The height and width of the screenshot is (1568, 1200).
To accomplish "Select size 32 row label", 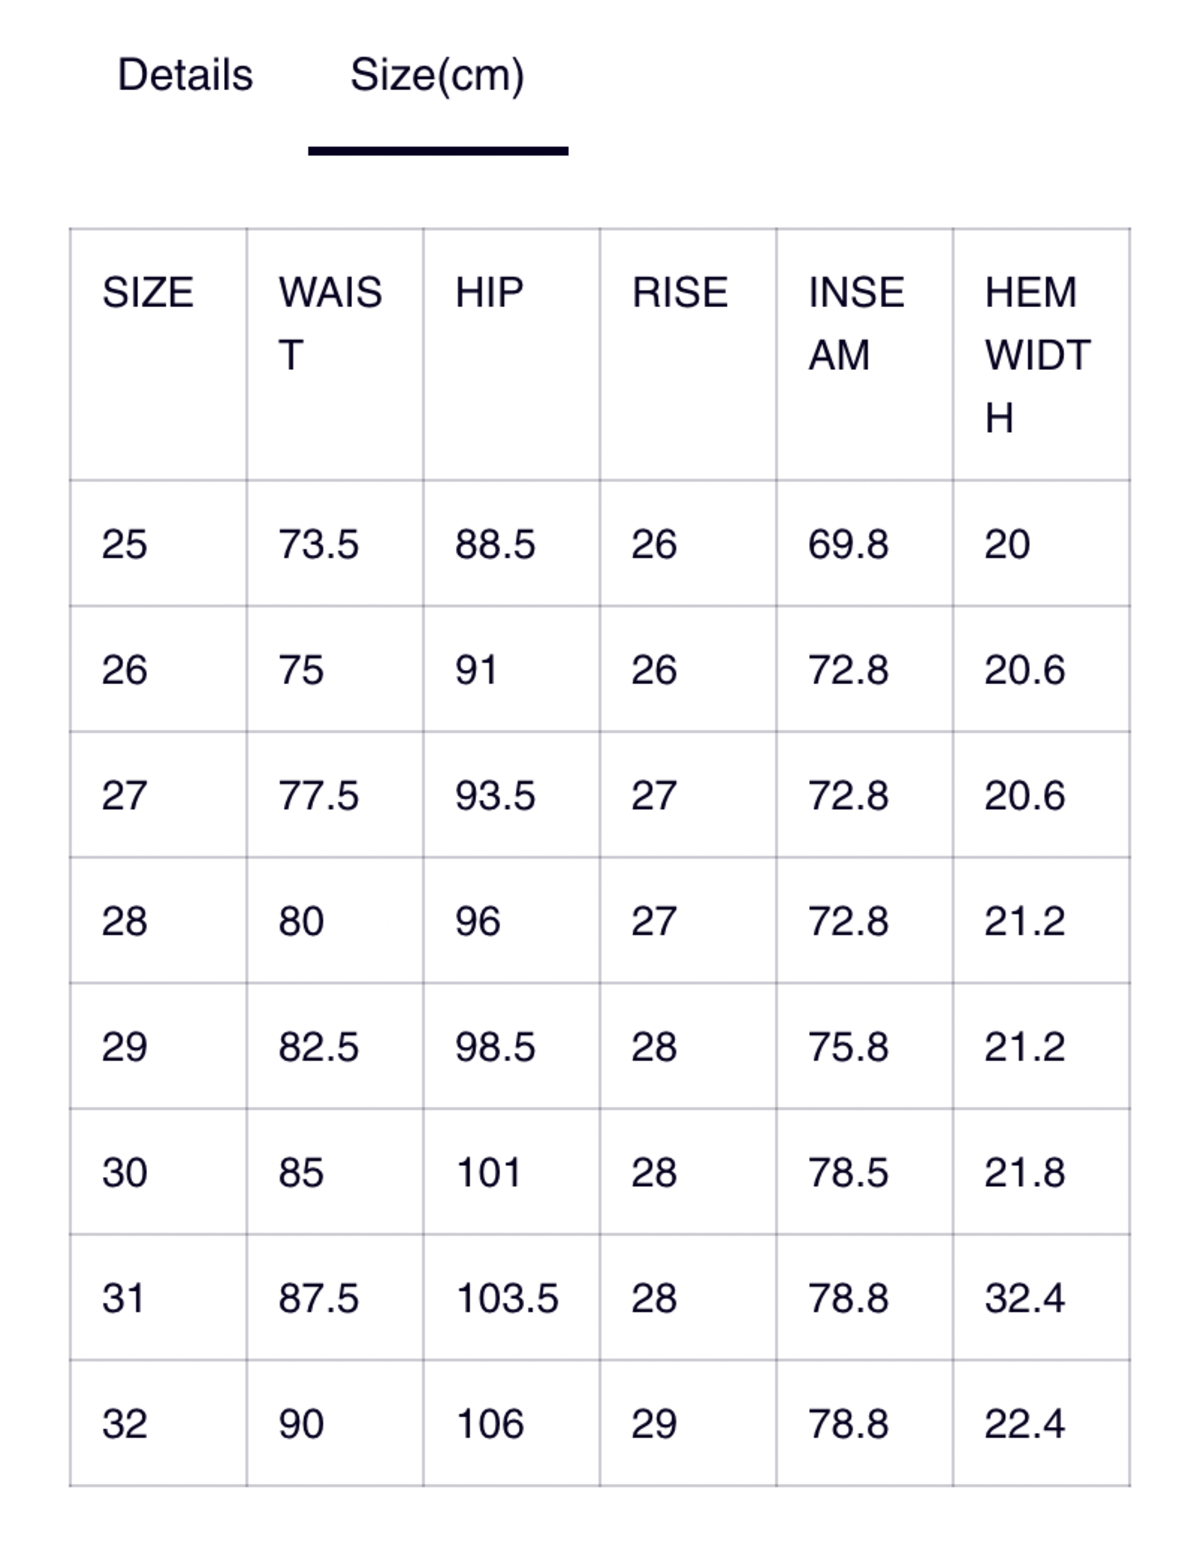I will pos(124,1424).
